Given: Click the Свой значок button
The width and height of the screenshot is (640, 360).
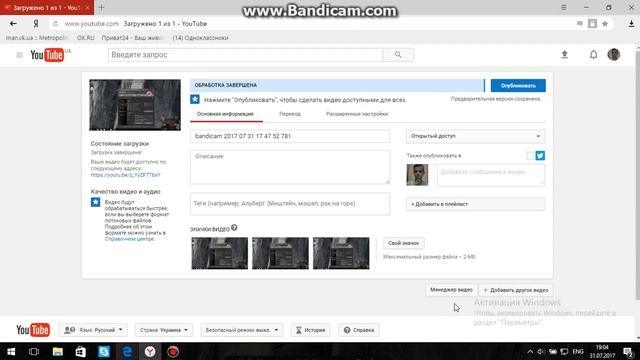Looking at the screenshot, I should coord(403,243).
